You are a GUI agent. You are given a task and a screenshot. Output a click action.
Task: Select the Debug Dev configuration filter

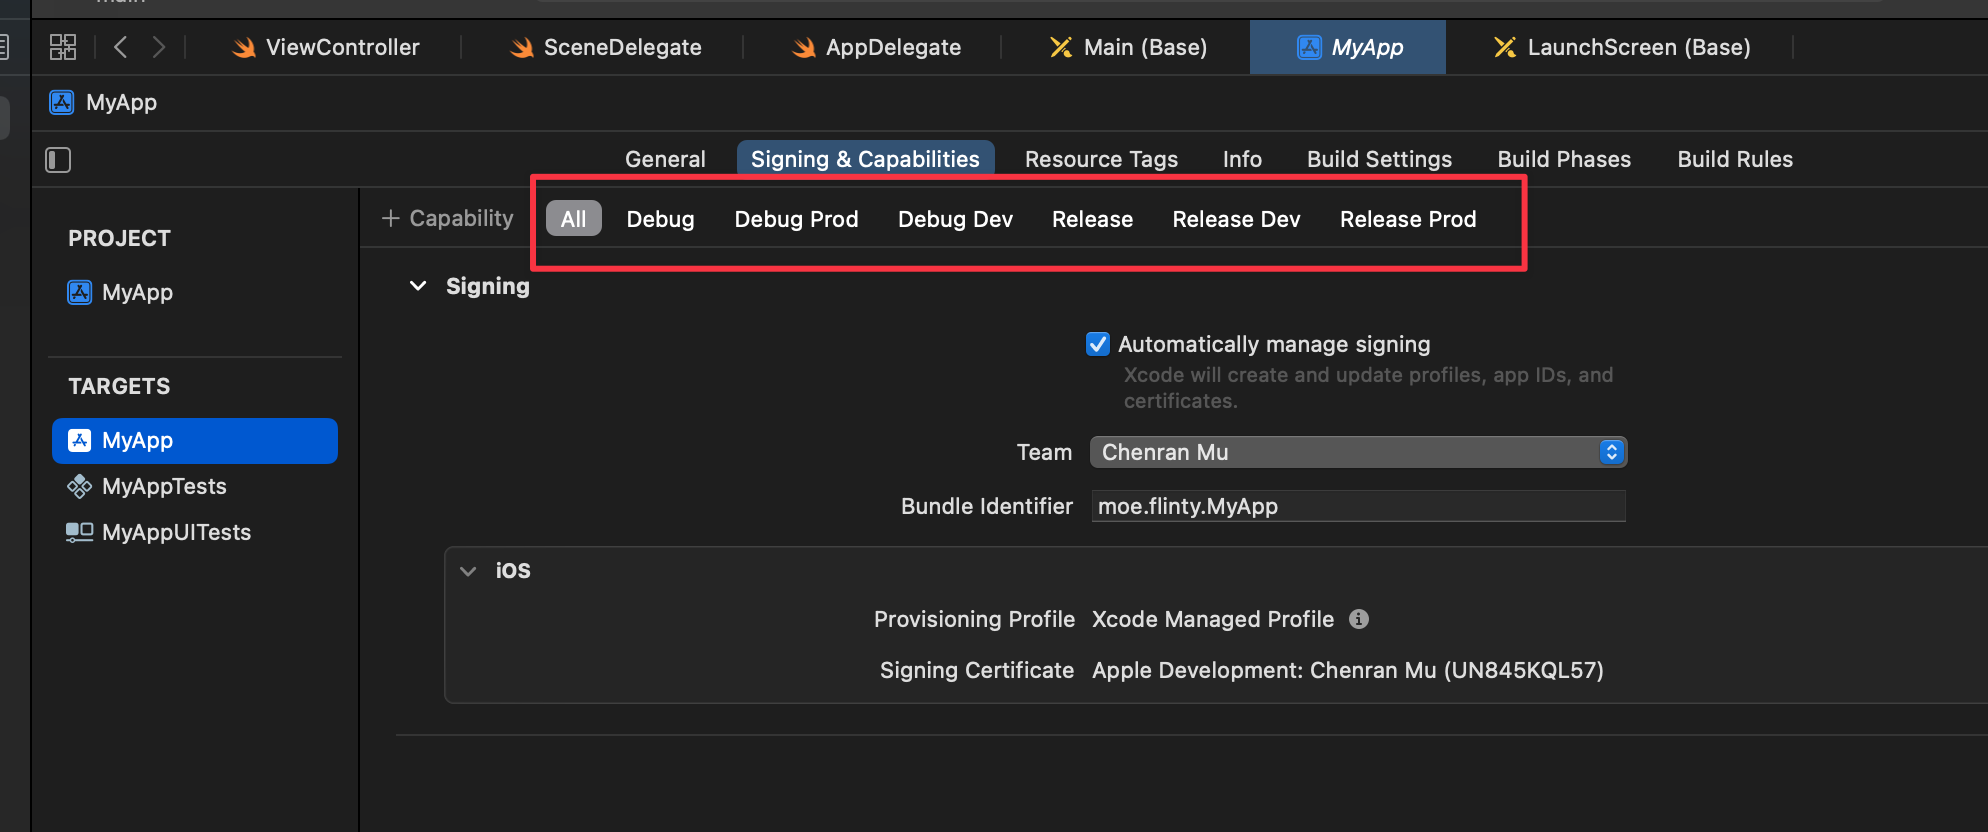pos(955,219)
